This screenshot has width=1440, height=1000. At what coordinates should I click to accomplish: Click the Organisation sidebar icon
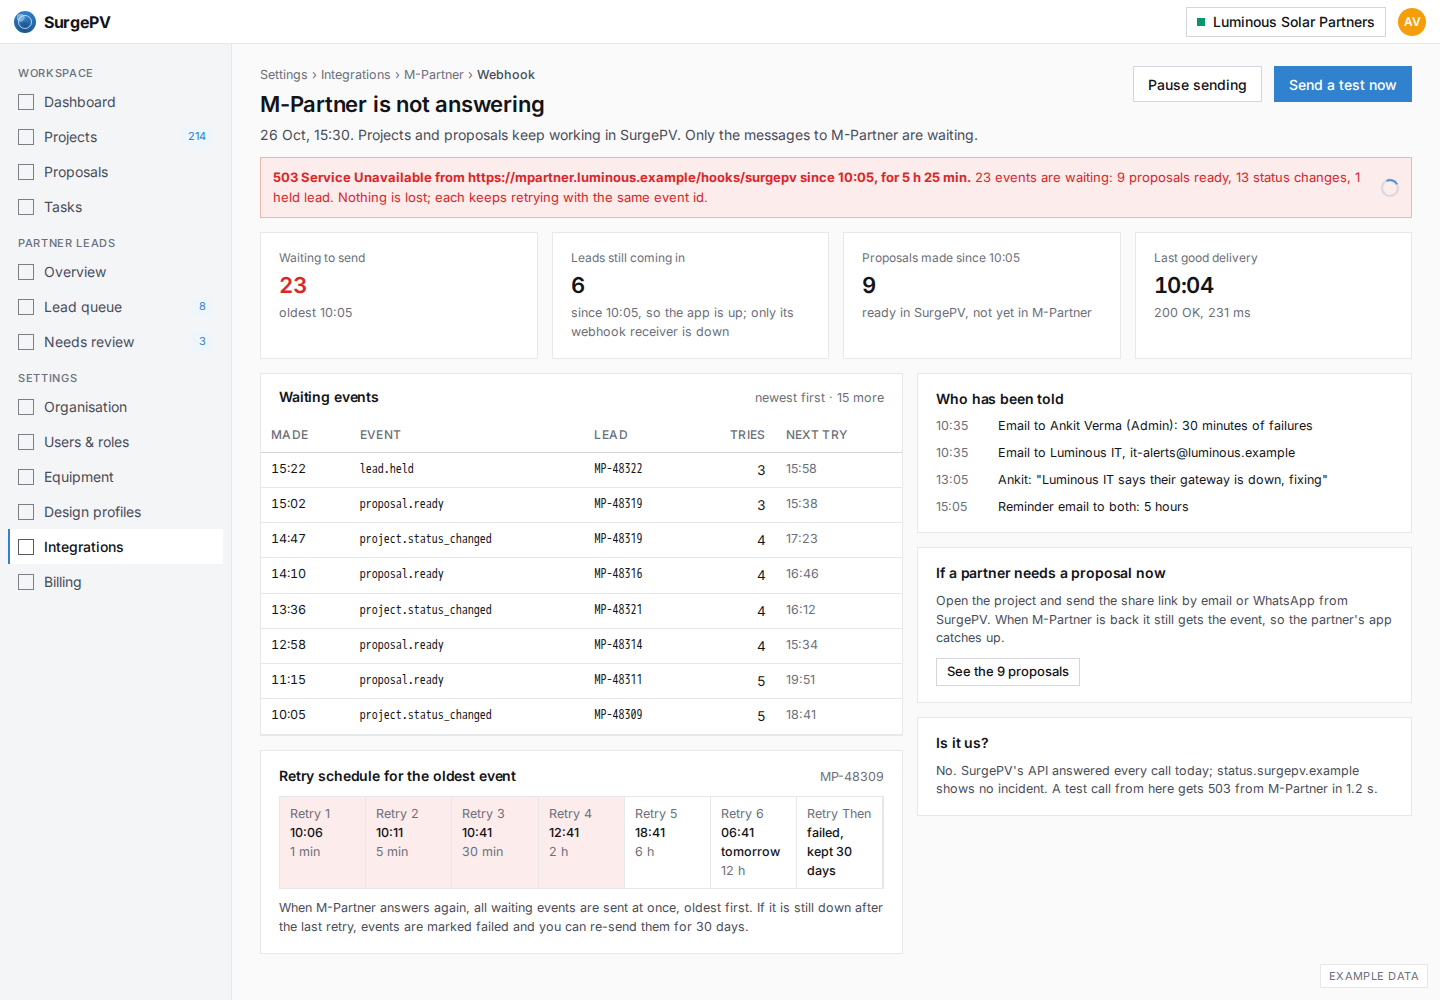click(26, 407)
